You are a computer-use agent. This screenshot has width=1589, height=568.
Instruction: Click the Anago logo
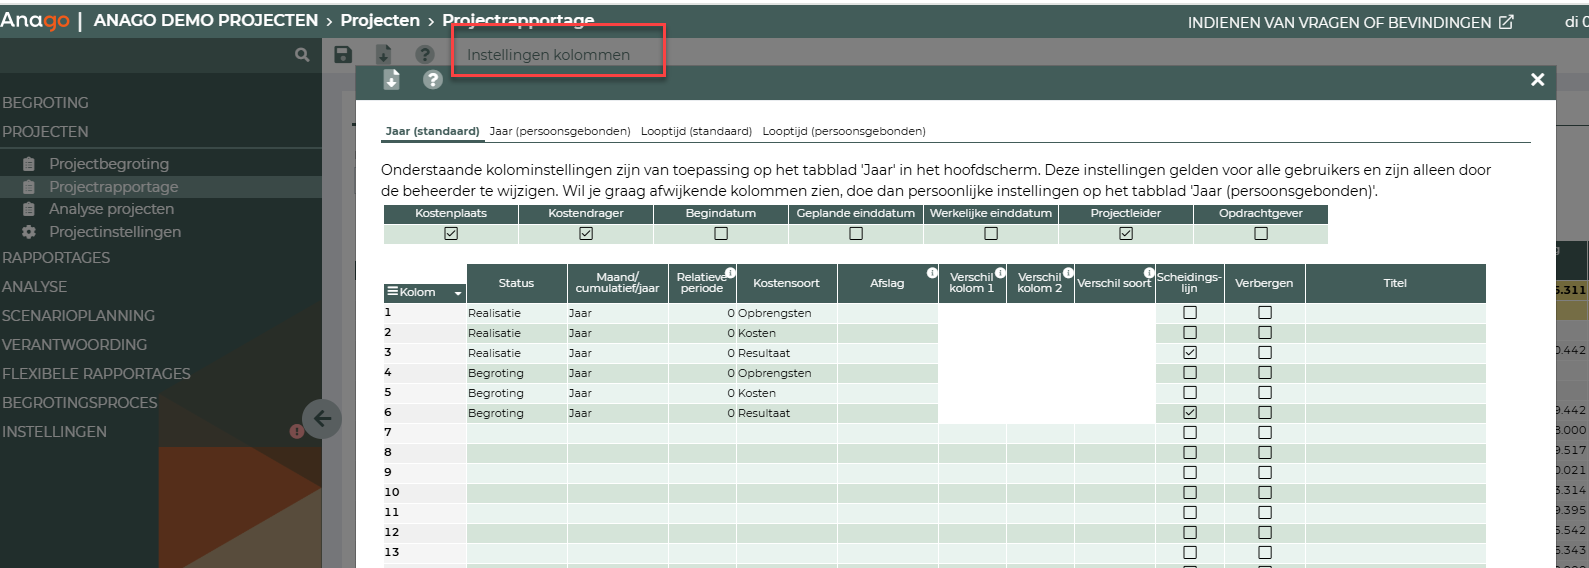[35, 20]
